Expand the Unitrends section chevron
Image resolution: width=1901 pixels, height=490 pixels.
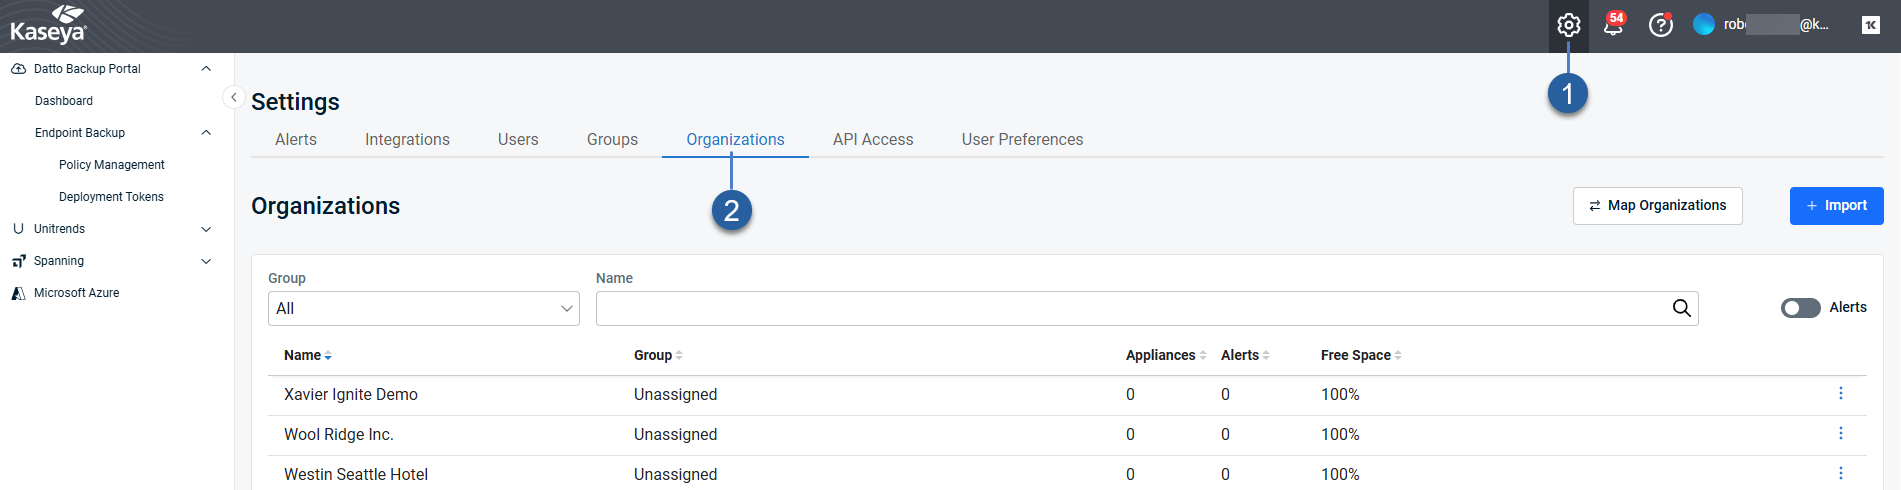pyautogui.click(x=206, y=229)
